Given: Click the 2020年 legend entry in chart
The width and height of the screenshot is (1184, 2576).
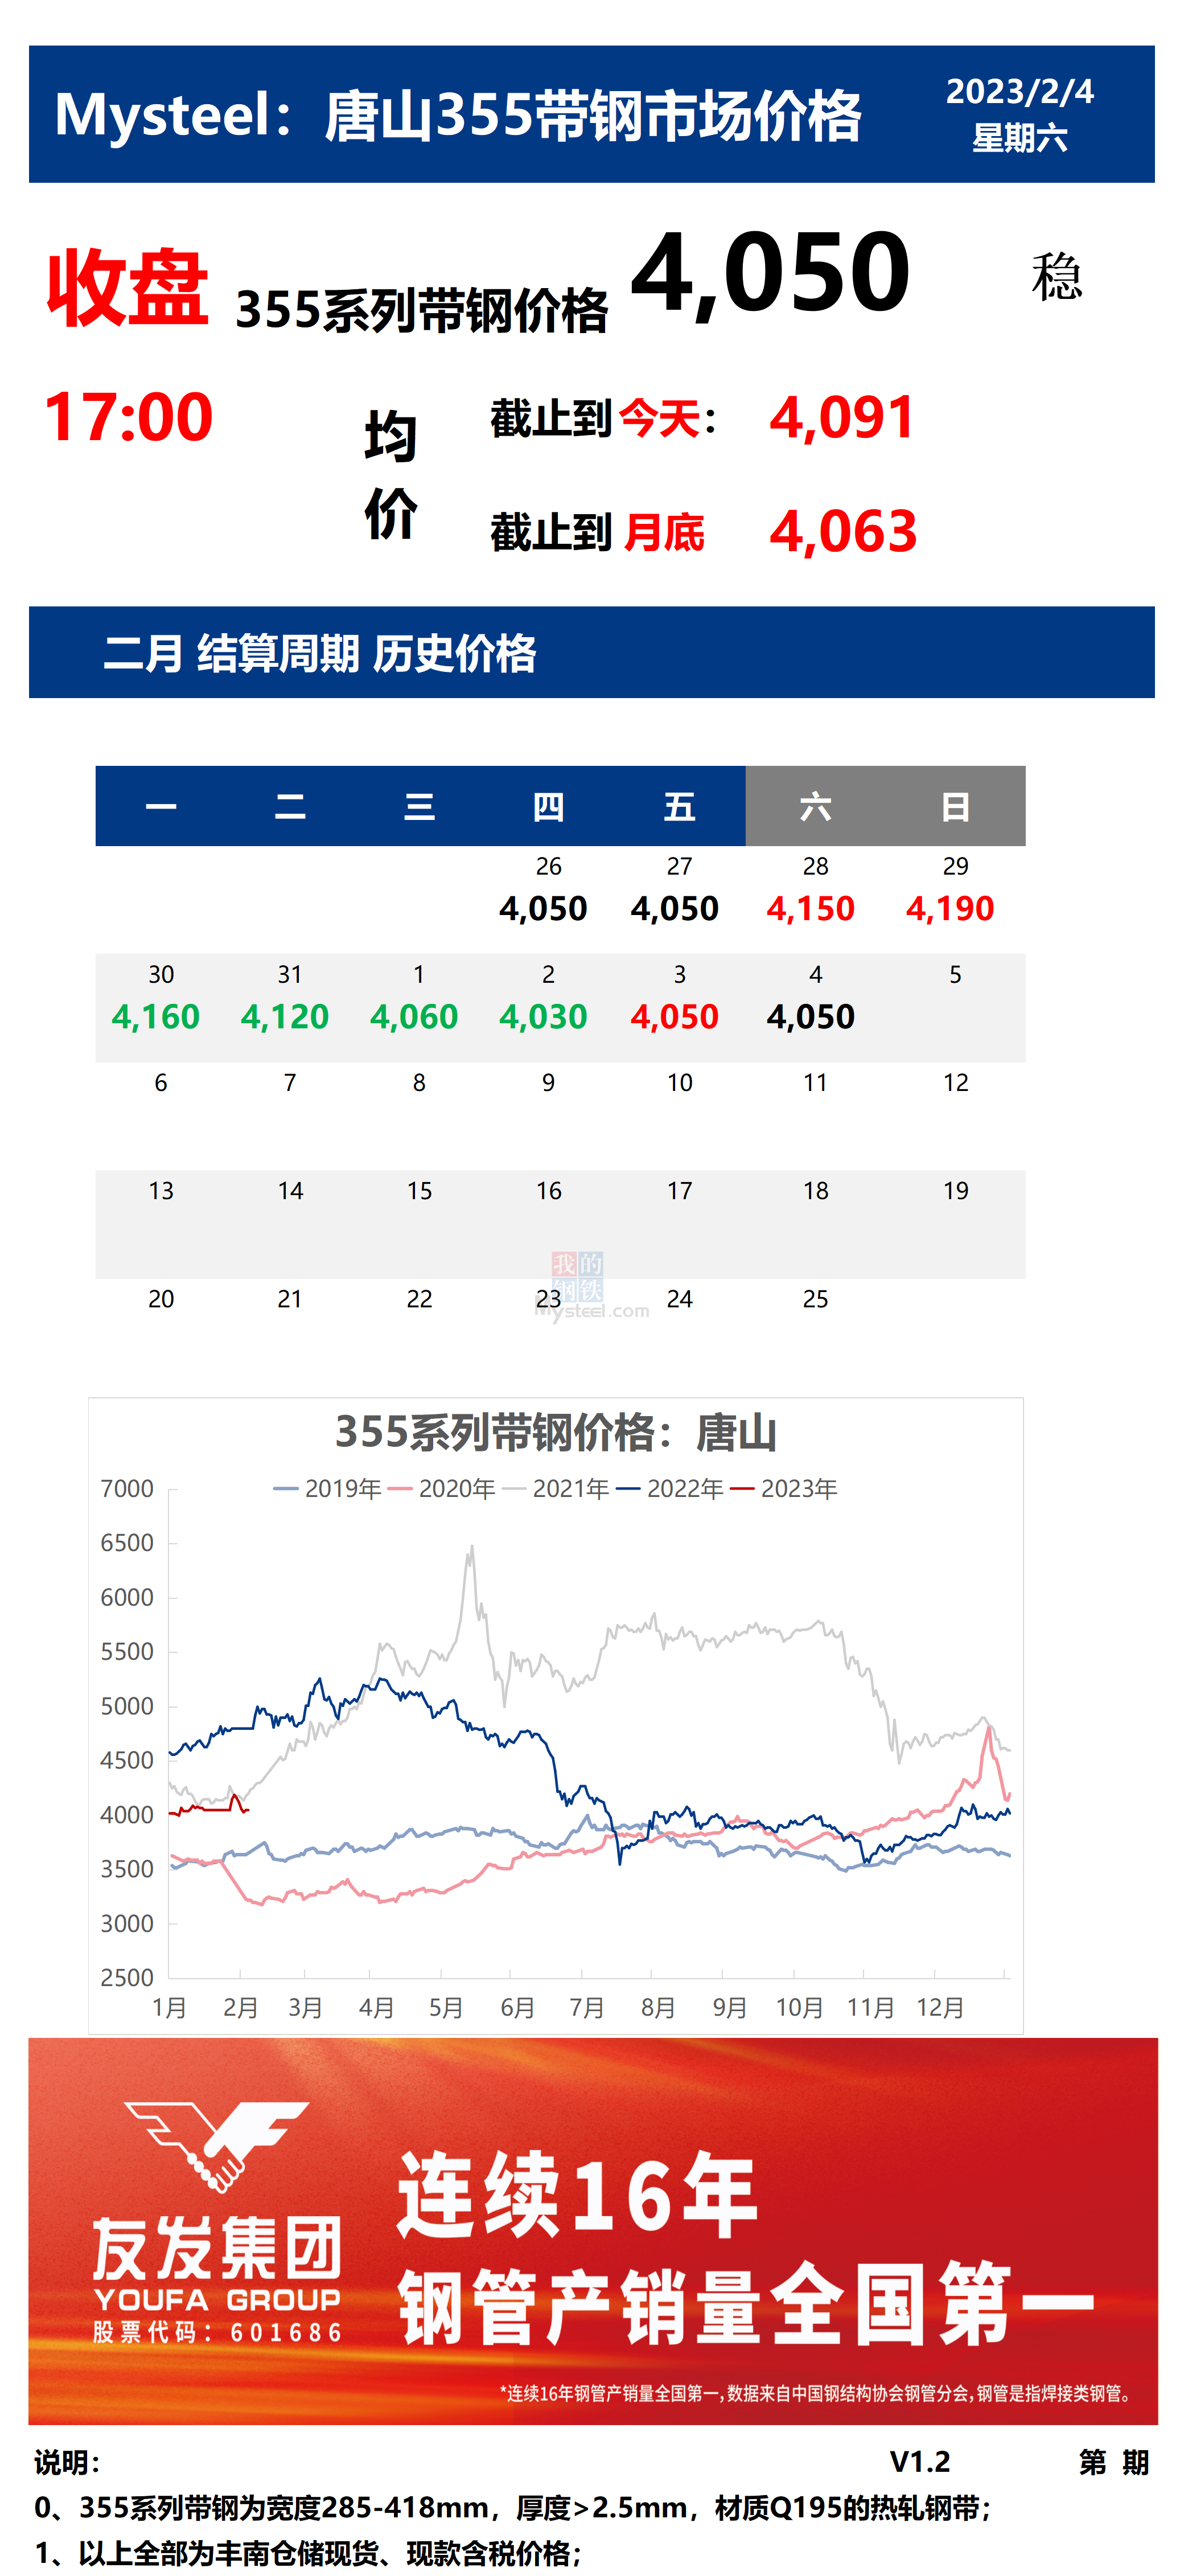Looking at the screenshot, I should point(441,1489).
